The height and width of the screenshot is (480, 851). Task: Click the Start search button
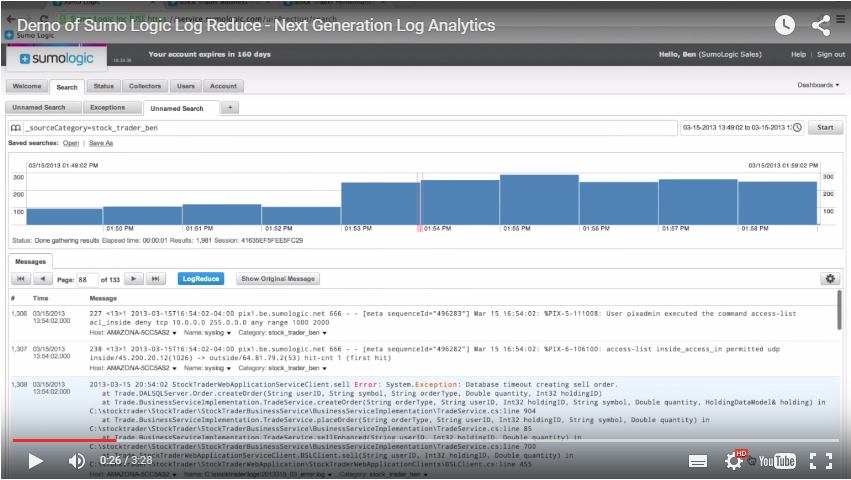coord(825,128)
